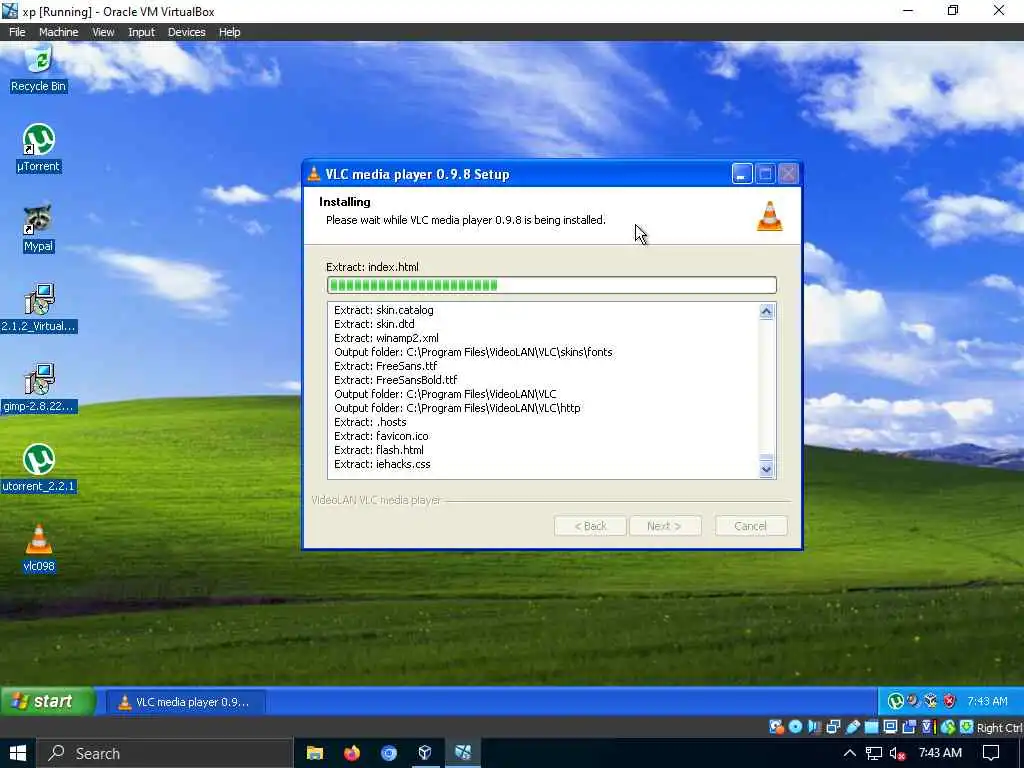The width and height of the screenshot is (1024, 768).
Task: Click the VirtualBox CPU status indicator
Action: coord(929,727)
